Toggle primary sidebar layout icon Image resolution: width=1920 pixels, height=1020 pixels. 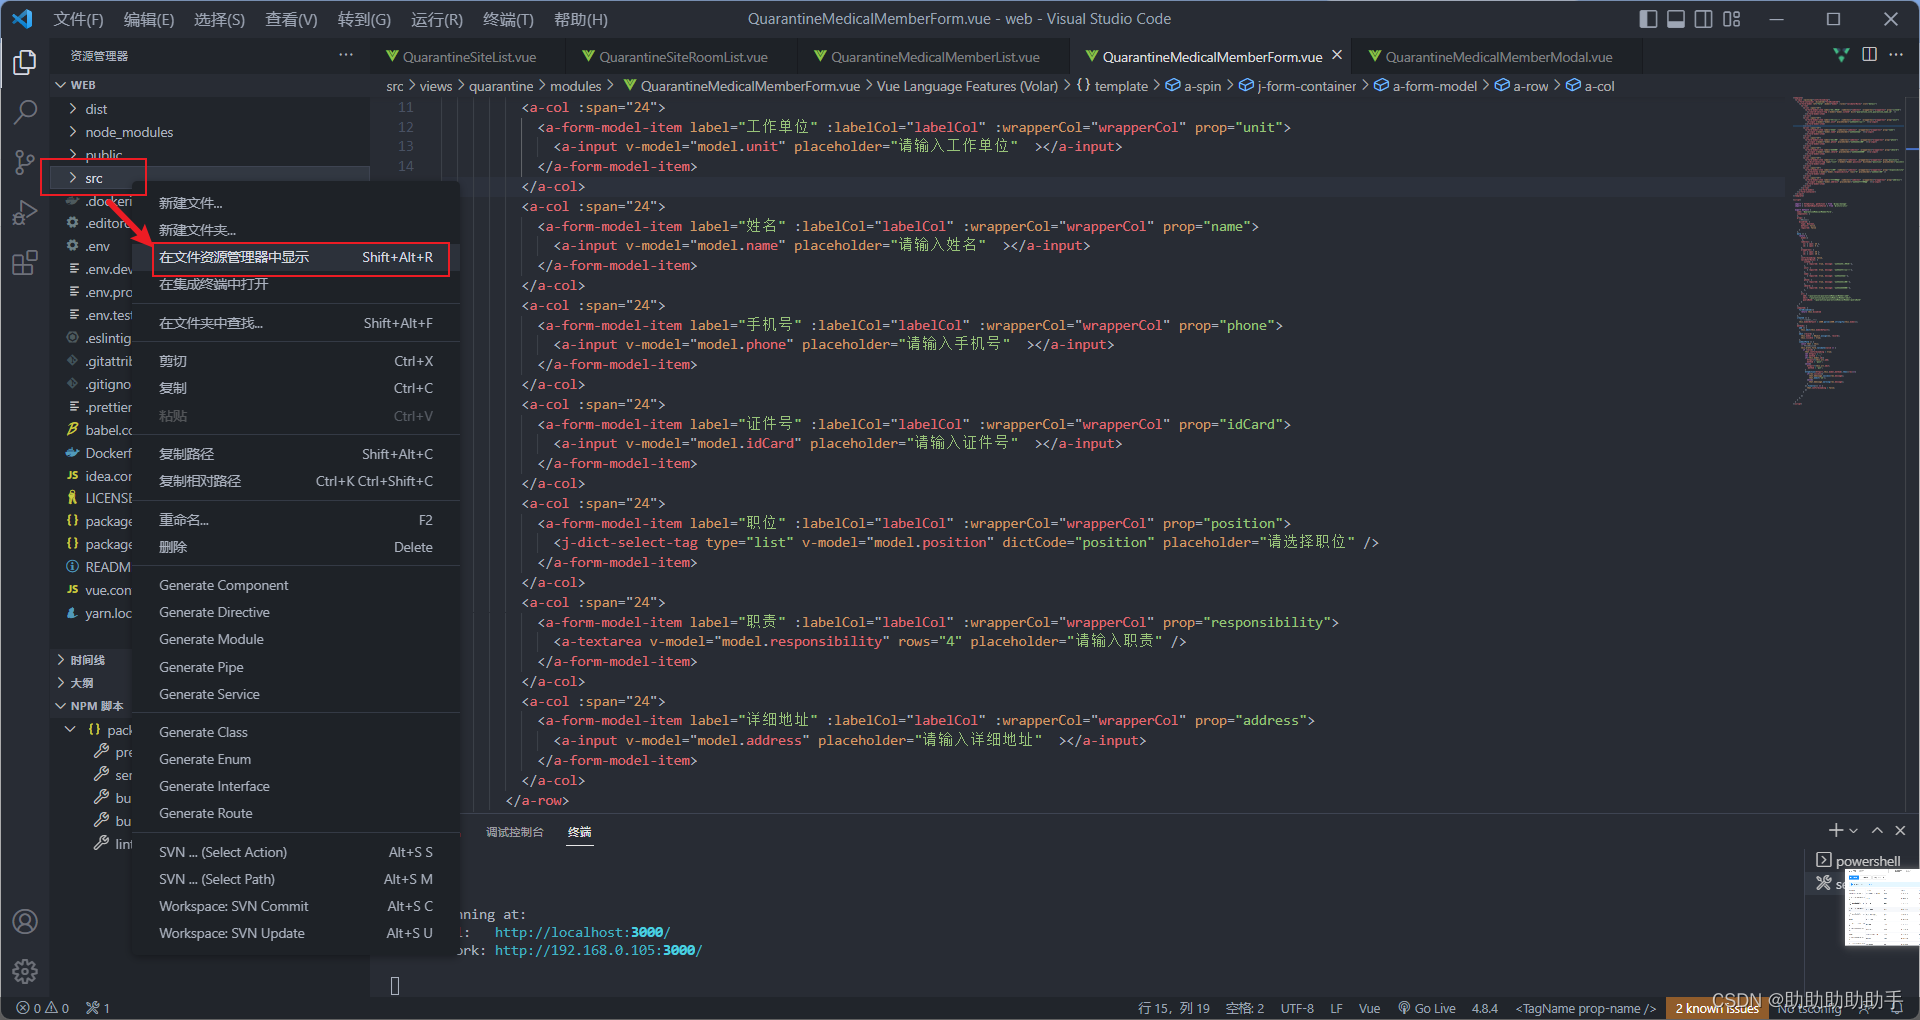click(x=1649, y=19)
